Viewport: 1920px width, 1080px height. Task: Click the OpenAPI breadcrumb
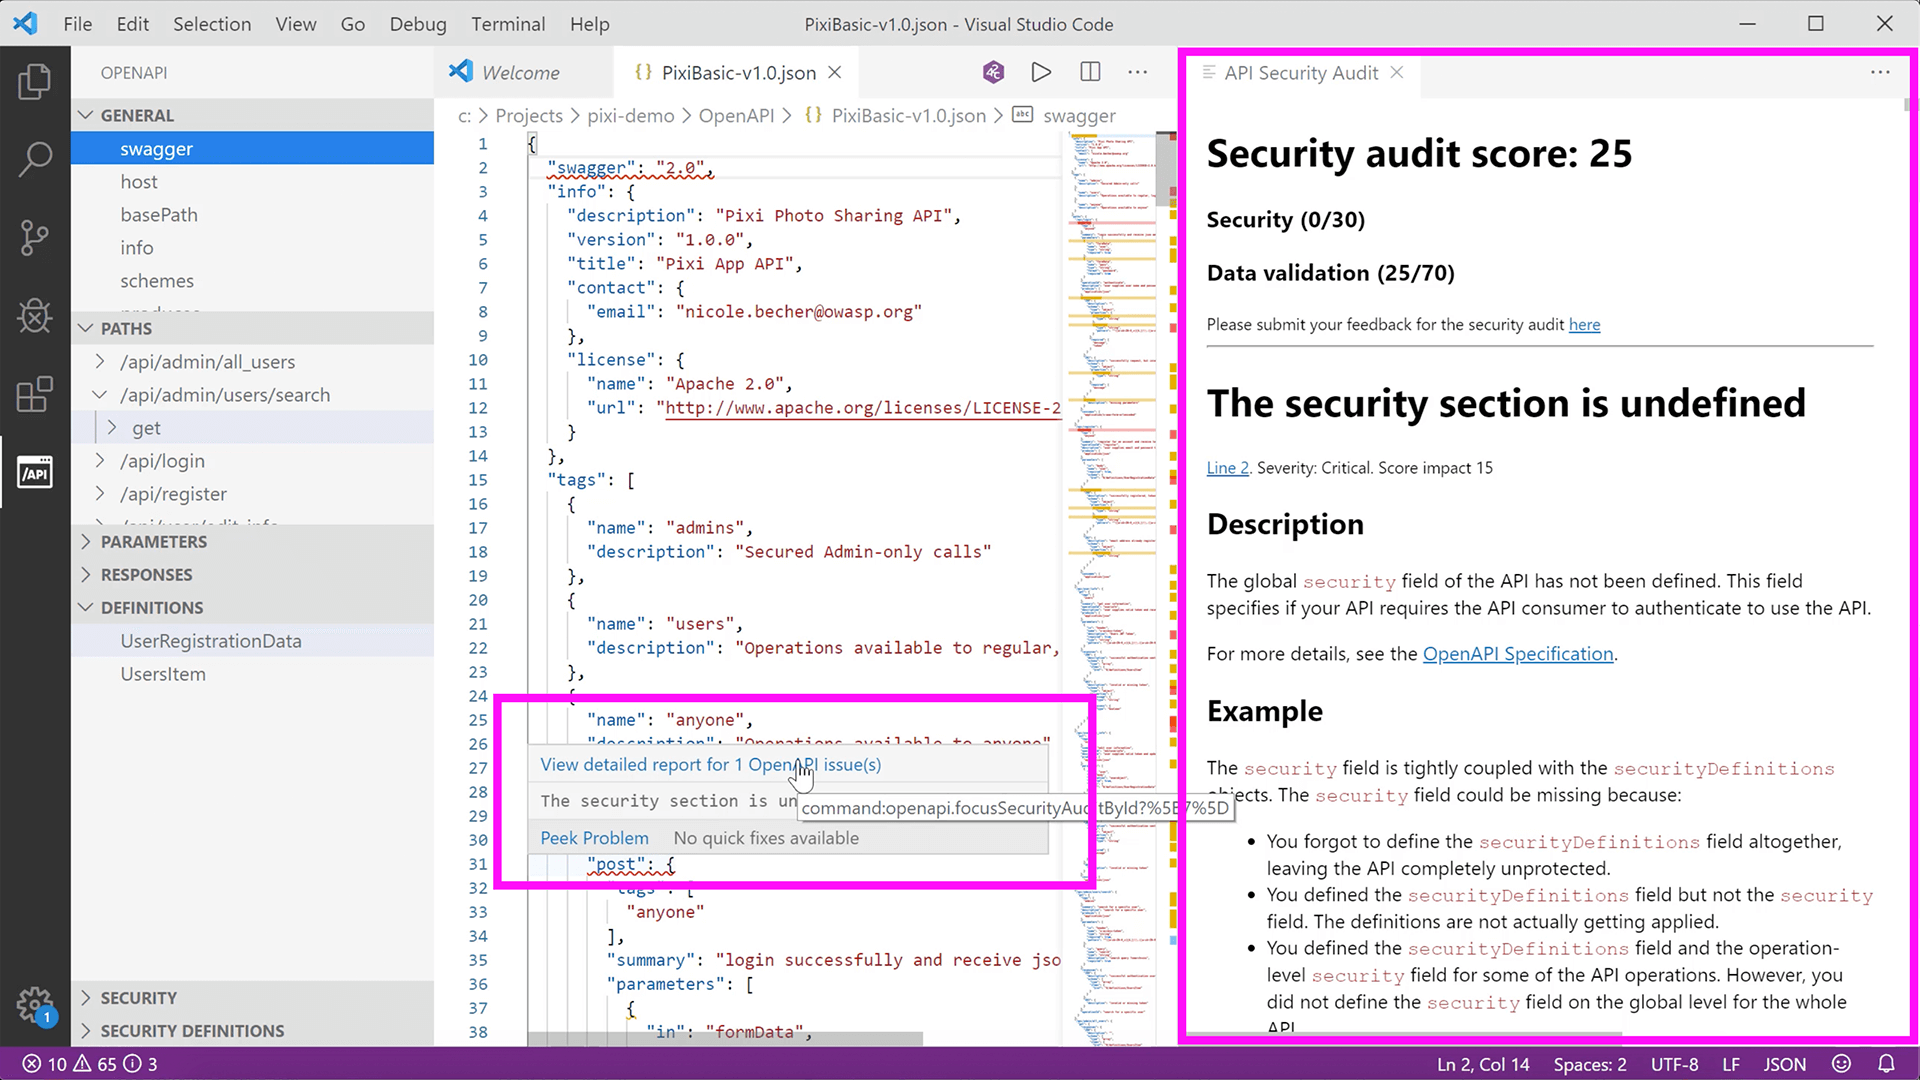click(x=736, y=116)
